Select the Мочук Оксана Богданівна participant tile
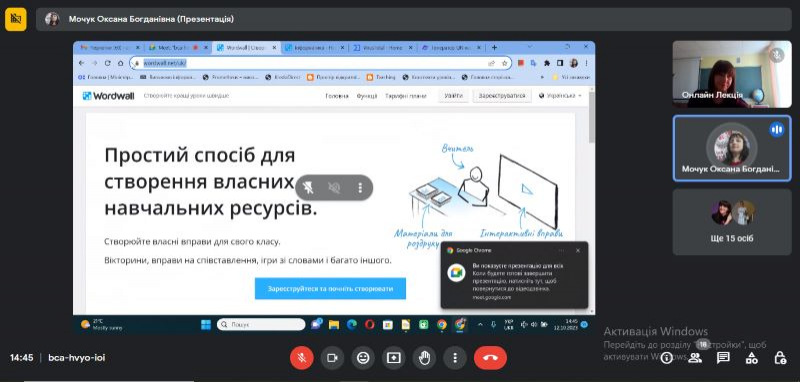This screenshot has width=800, height=382. click(732, 148)
